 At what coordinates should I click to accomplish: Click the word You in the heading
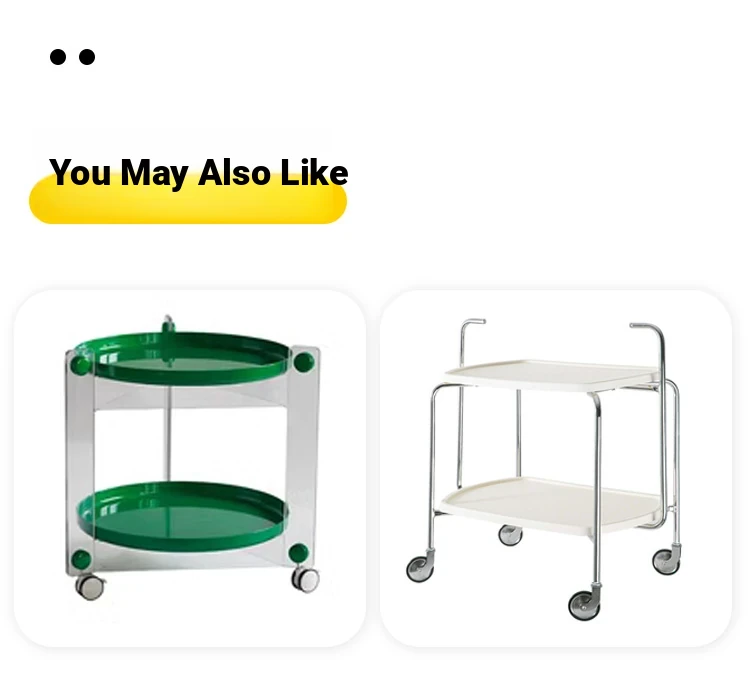(x=80, y=172)
